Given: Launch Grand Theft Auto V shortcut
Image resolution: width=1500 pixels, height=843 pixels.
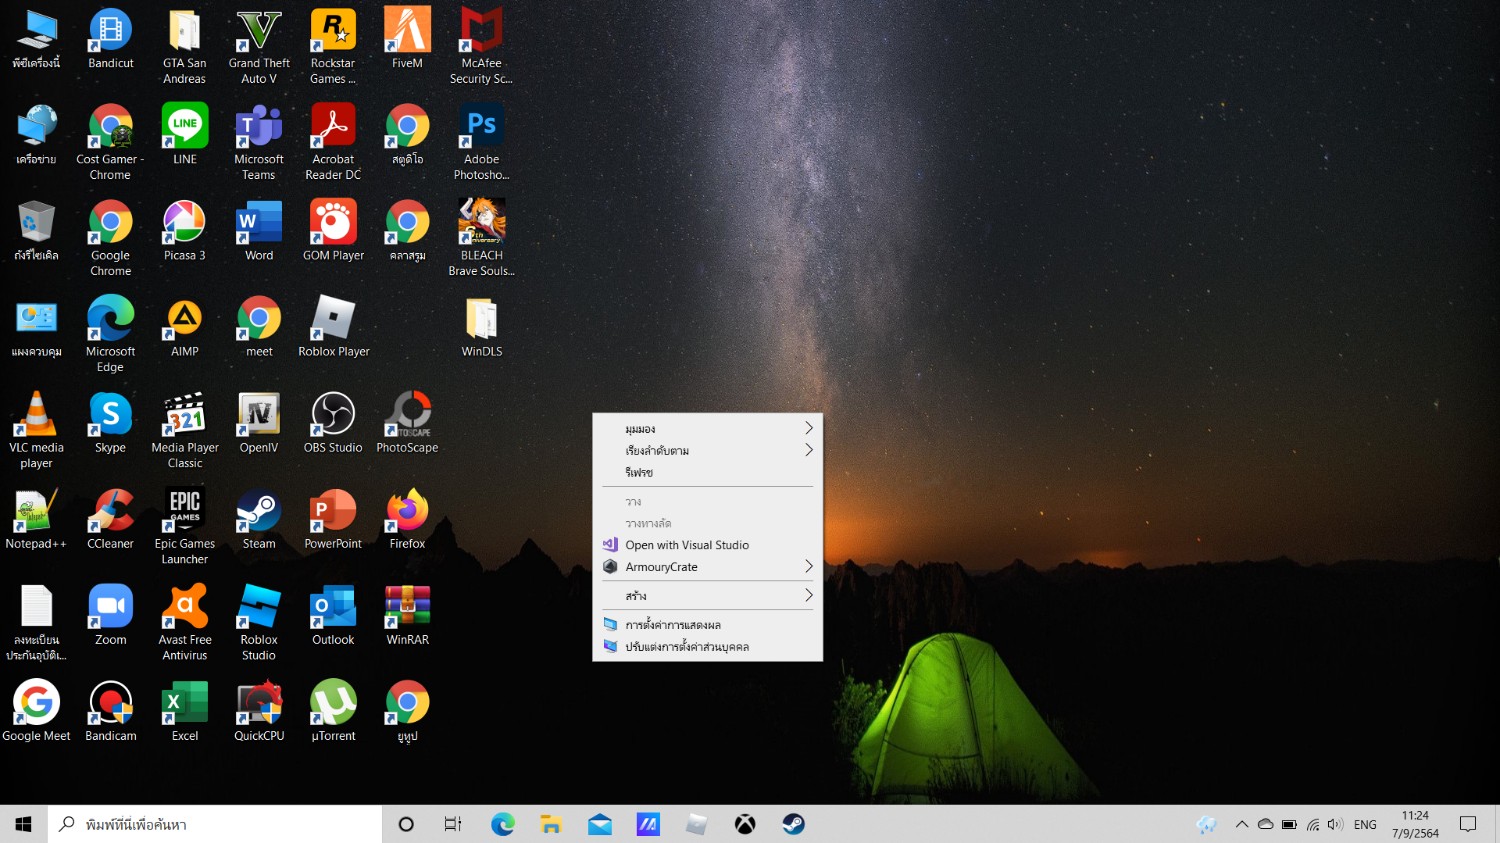Looking at the screenshot, I should [x=259, y=47].
